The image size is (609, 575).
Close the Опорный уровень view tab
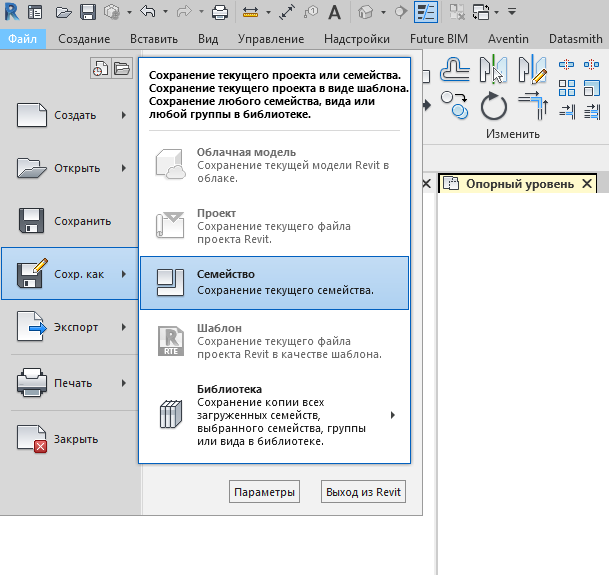coord(587,184)
